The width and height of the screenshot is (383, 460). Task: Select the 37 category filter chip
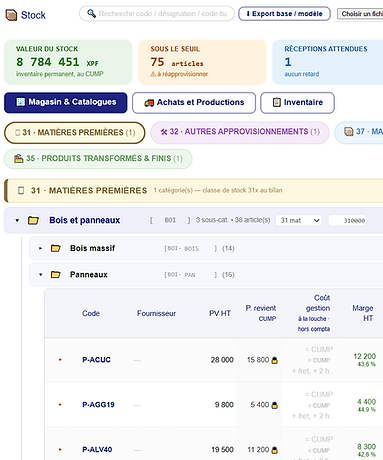click(359, 132)
